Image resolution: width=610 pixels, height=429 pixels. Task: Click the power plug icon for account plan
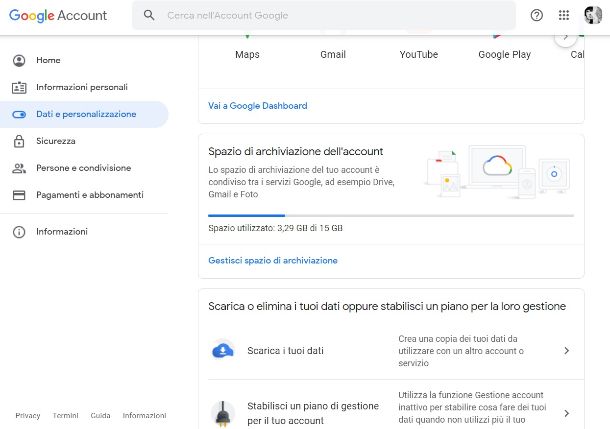pyautogui.click(x=223, y=413)
